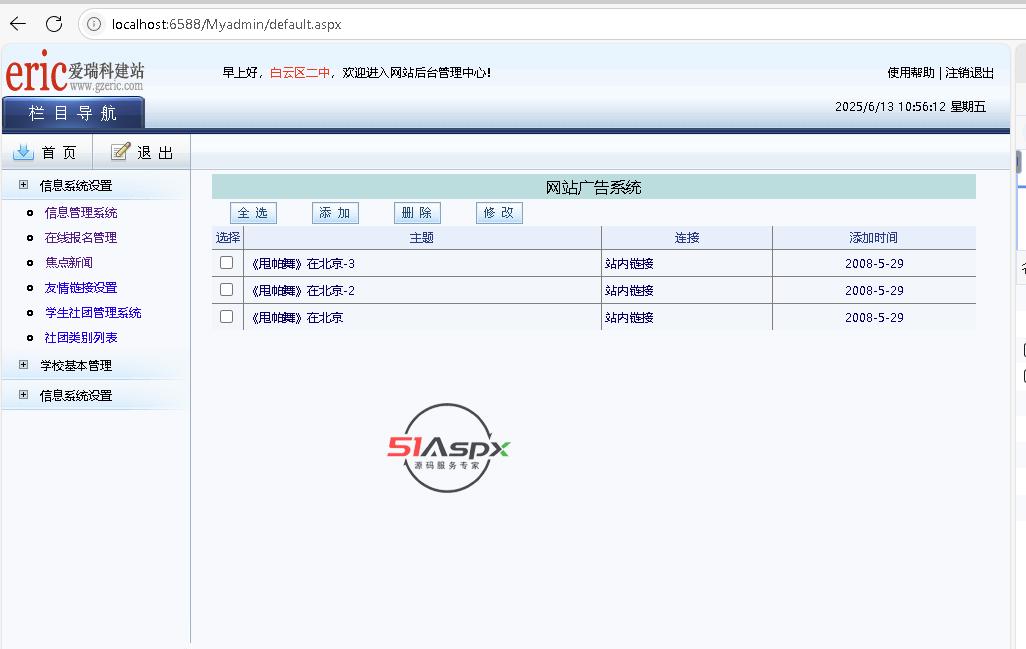Expand the 信息系统设置 section below 学校基本管理
The height and width of the screenshot is (649, 1026).
click(x=24, y=395)
